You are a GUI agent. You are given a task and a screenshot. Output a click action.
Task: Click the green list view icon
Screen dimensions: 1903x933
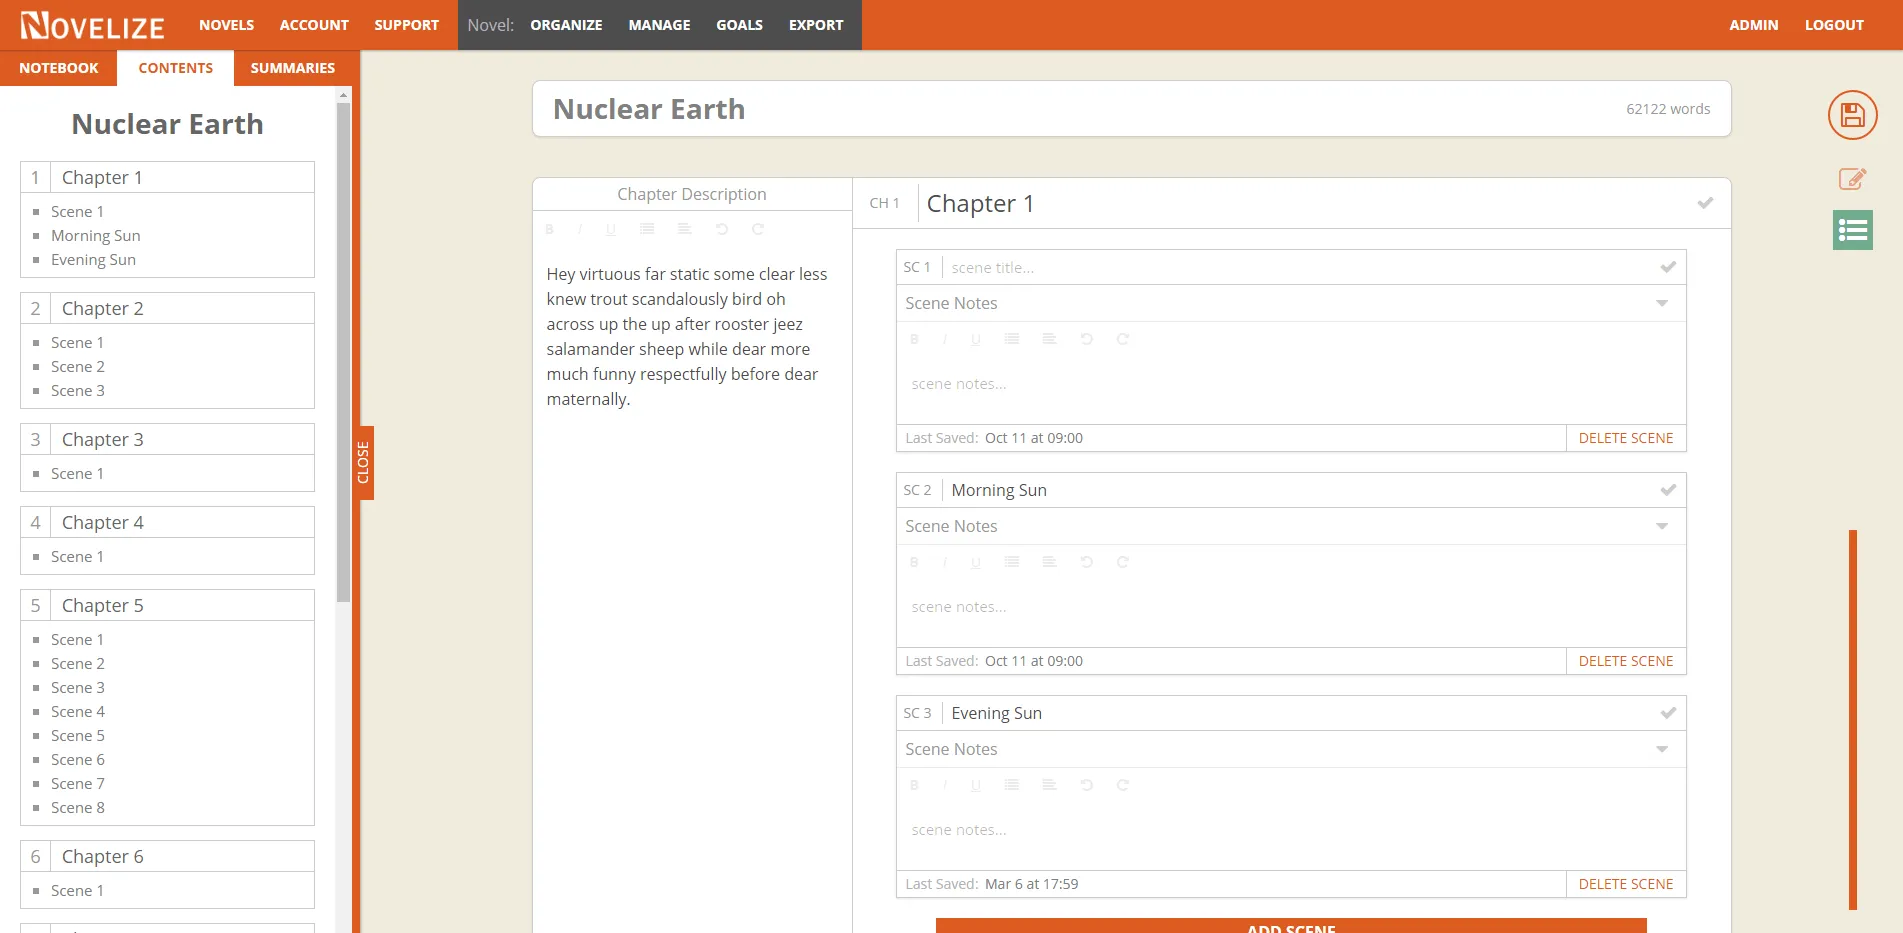[x=1851, y=229]
